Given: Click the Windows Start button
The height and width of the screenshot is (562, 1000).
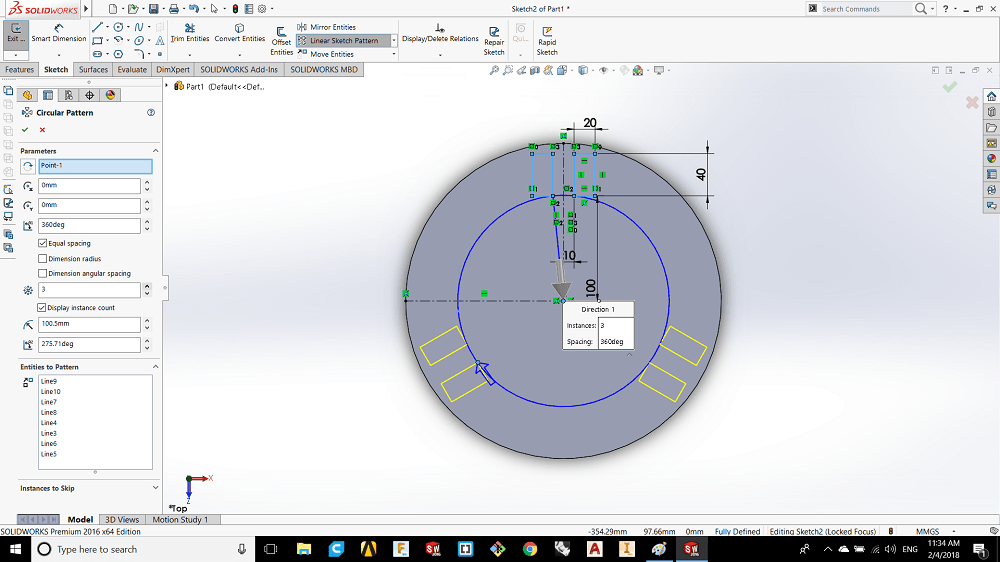Looking at the screenshot, I should pos(15,549).
